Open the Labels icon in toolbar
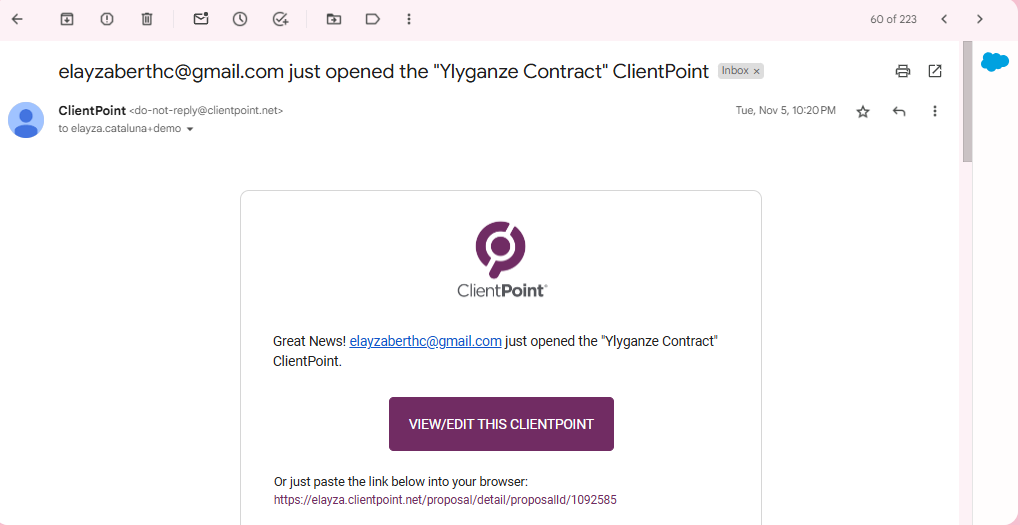Screen dimensions: 1020x525 (x=373, y=20)
